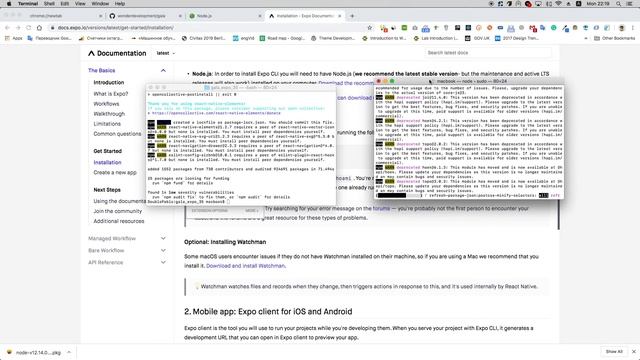This screenshot has width=640, height=360.
Task: Open the Walkthrough sidebar page
Action: tap(109, 114)
